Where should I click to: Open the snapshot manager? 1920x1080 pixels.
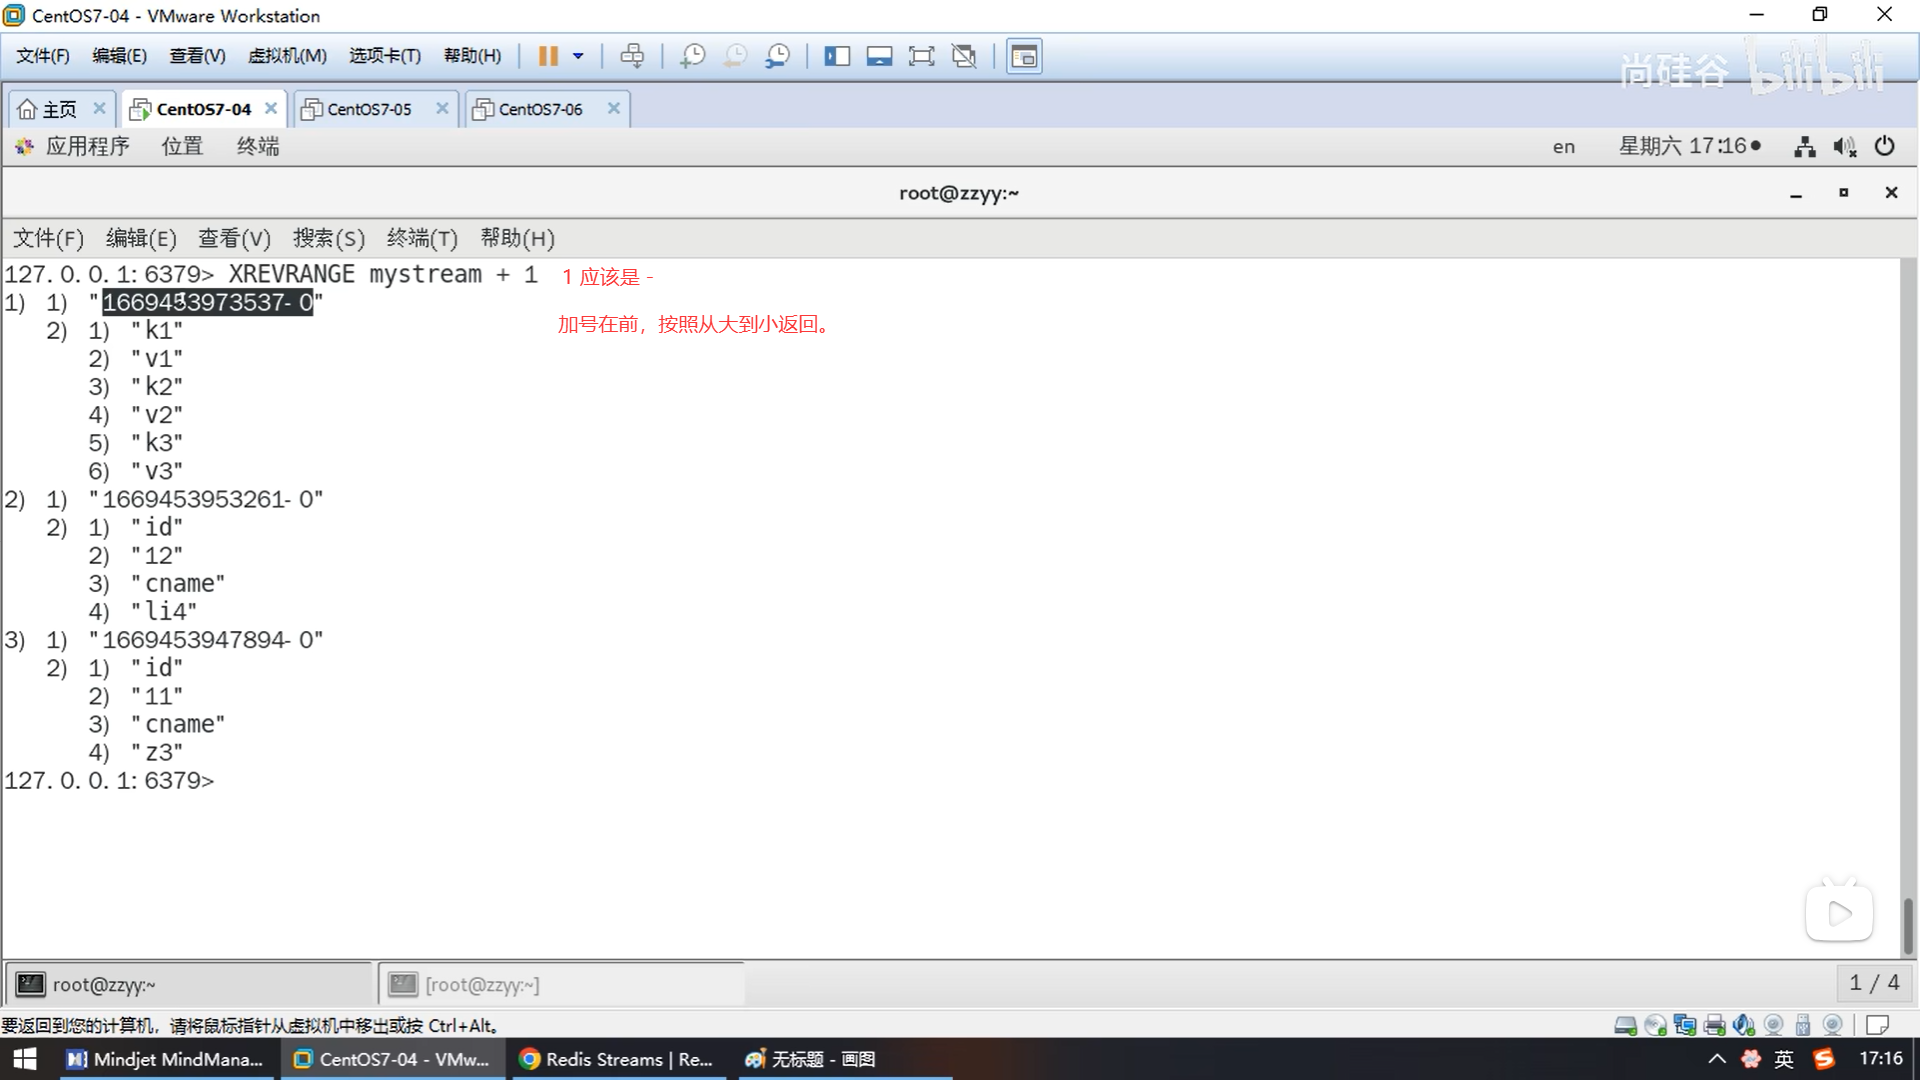777,56
